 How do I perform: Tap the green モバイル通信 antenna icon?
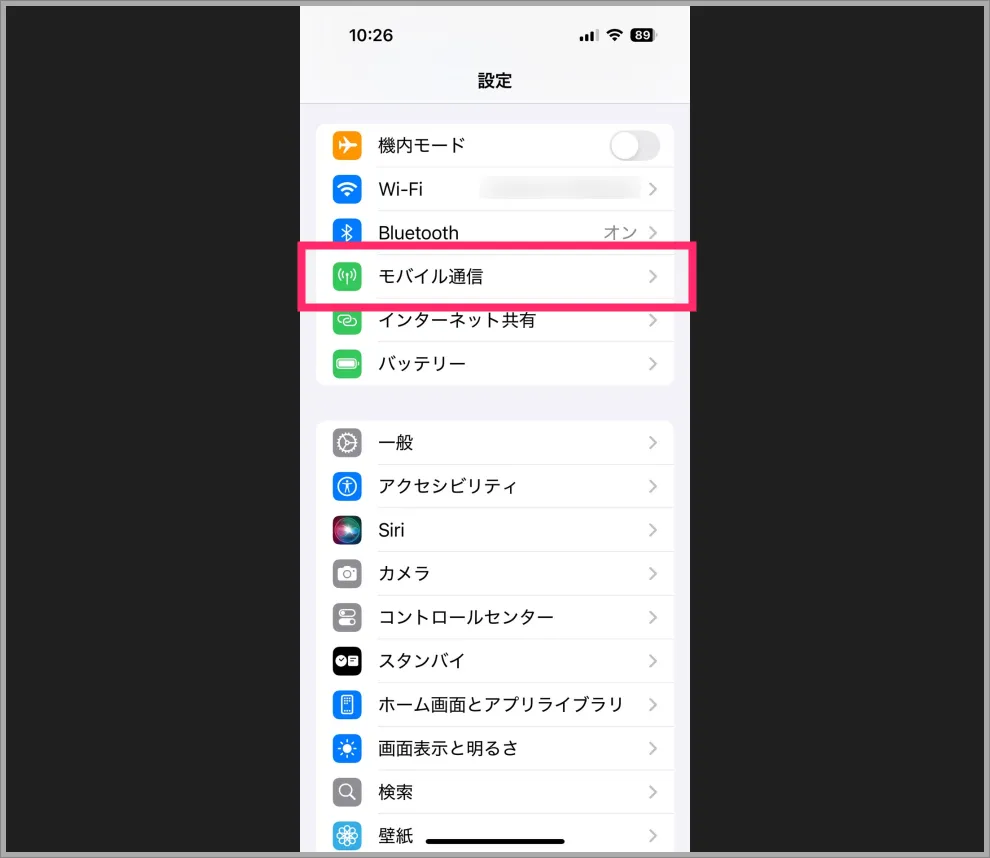coord(347,277)
